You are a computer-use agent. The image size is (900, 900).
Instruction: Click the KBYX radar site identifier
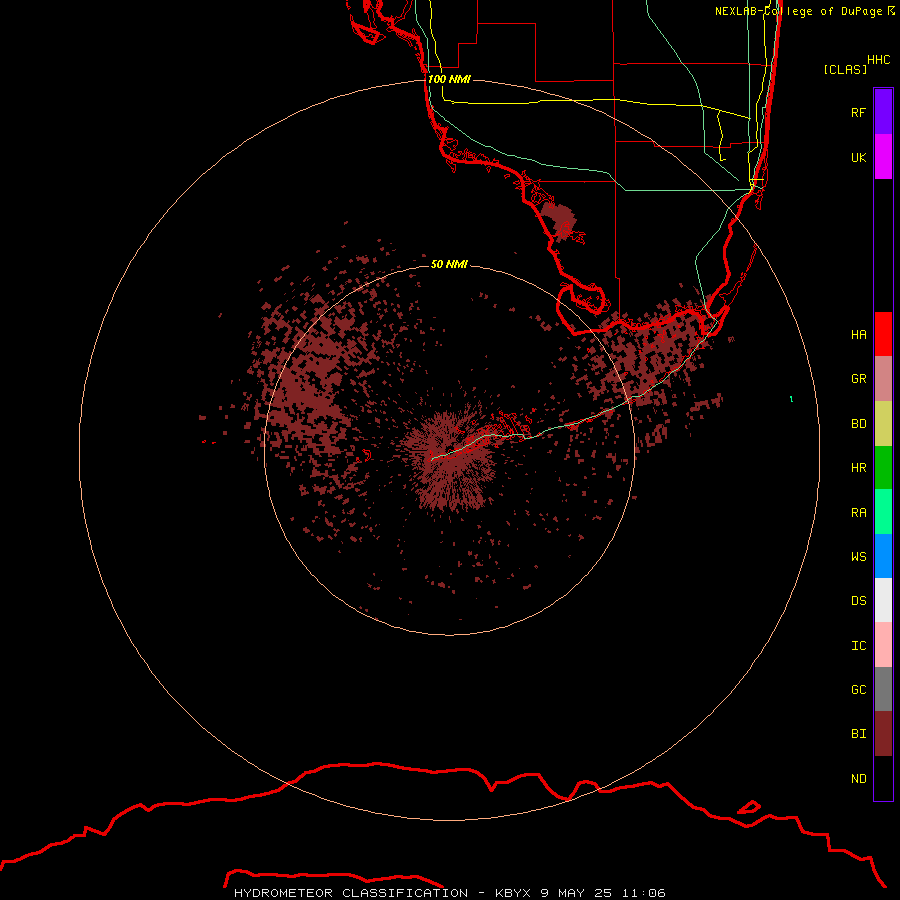point(513,893)
